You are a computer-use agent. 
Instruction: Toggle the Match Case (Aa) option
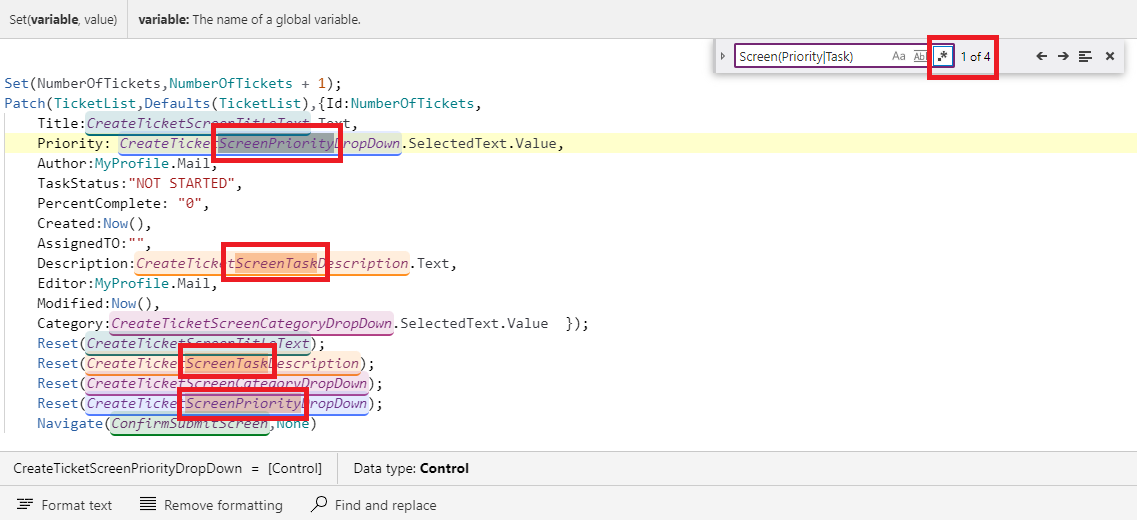click(x=898, y=56)
